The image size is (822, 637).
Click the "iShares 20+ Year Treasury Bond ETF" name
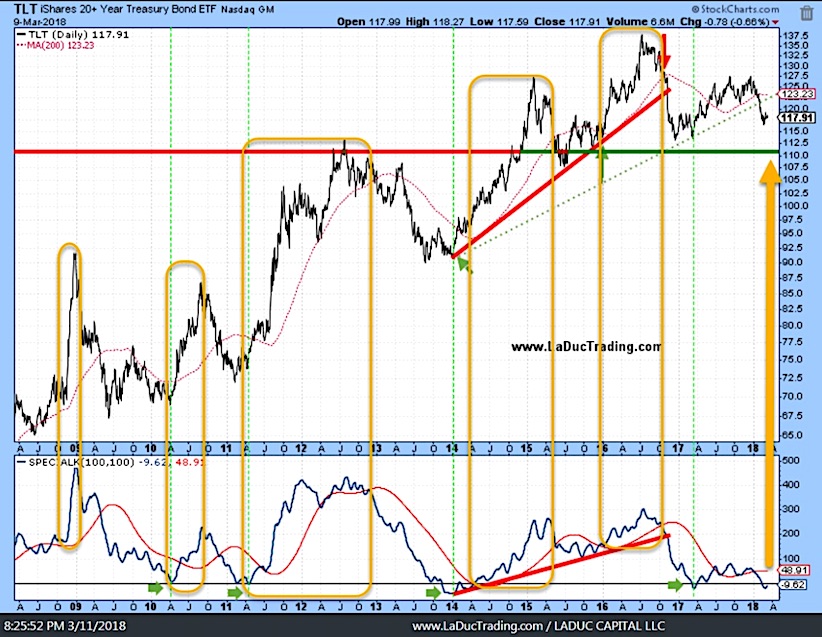point(128,9)
